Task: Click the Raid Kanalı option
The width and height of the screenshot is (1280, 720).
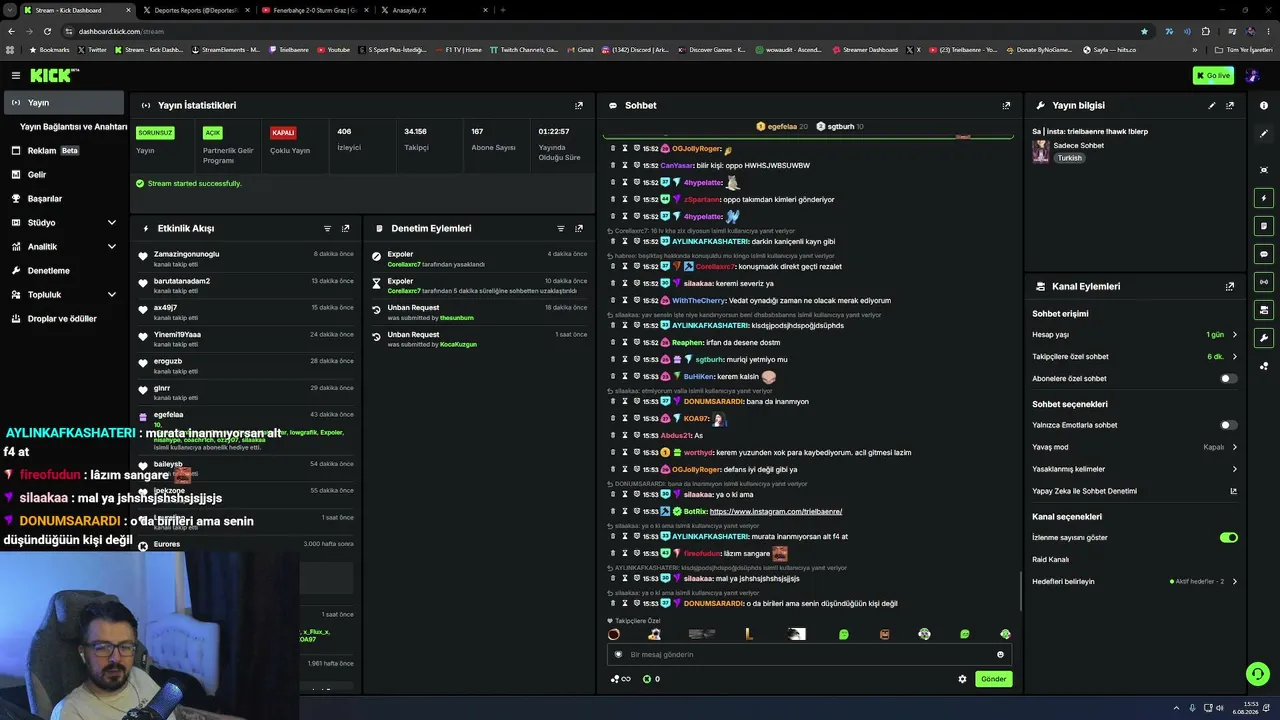Action: click(x=1050, y=560)
